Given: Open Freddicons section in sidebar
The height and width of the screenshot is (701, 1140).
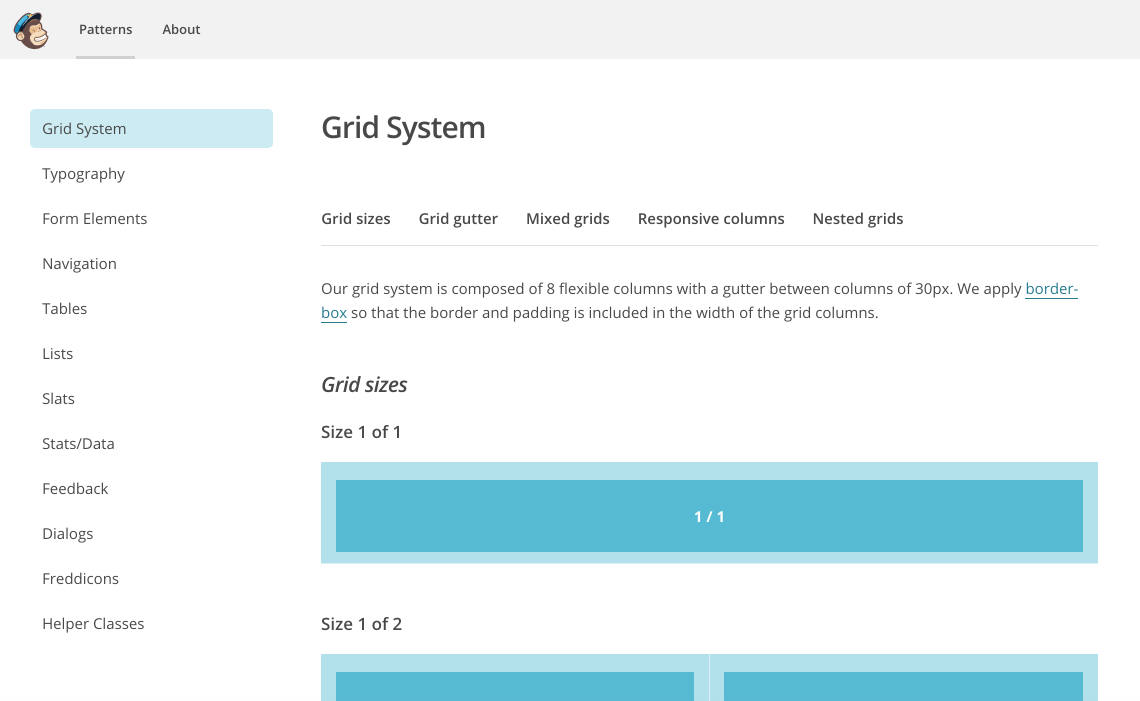Looking at the screenshot, I should [80, 579].
